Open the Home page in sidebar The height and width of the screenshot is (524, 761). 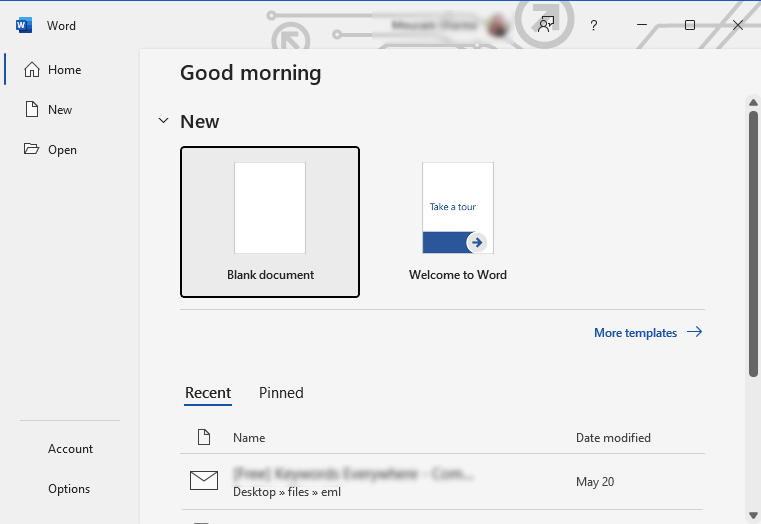tap(63, 70)
